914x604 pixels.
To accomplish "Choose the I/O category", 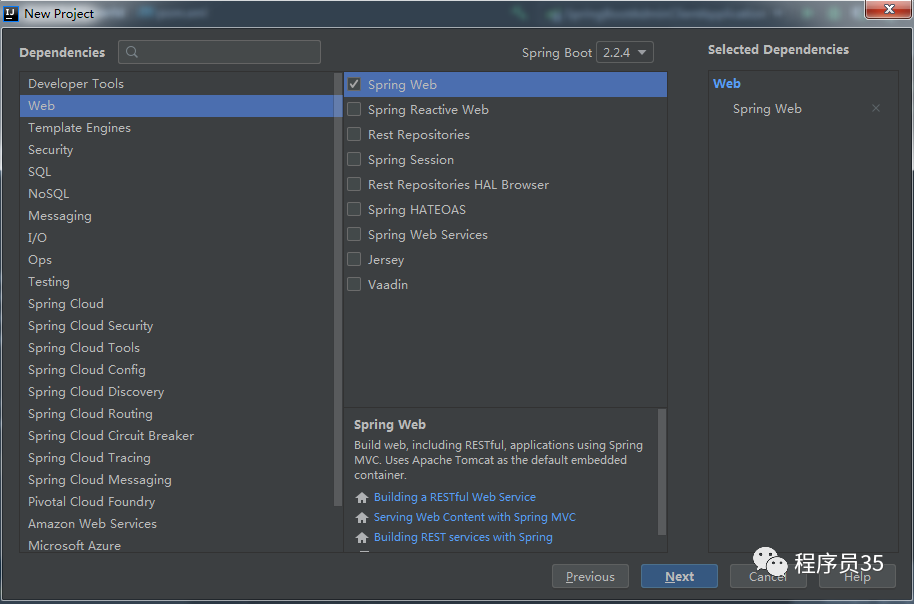I will pos(177,238).
